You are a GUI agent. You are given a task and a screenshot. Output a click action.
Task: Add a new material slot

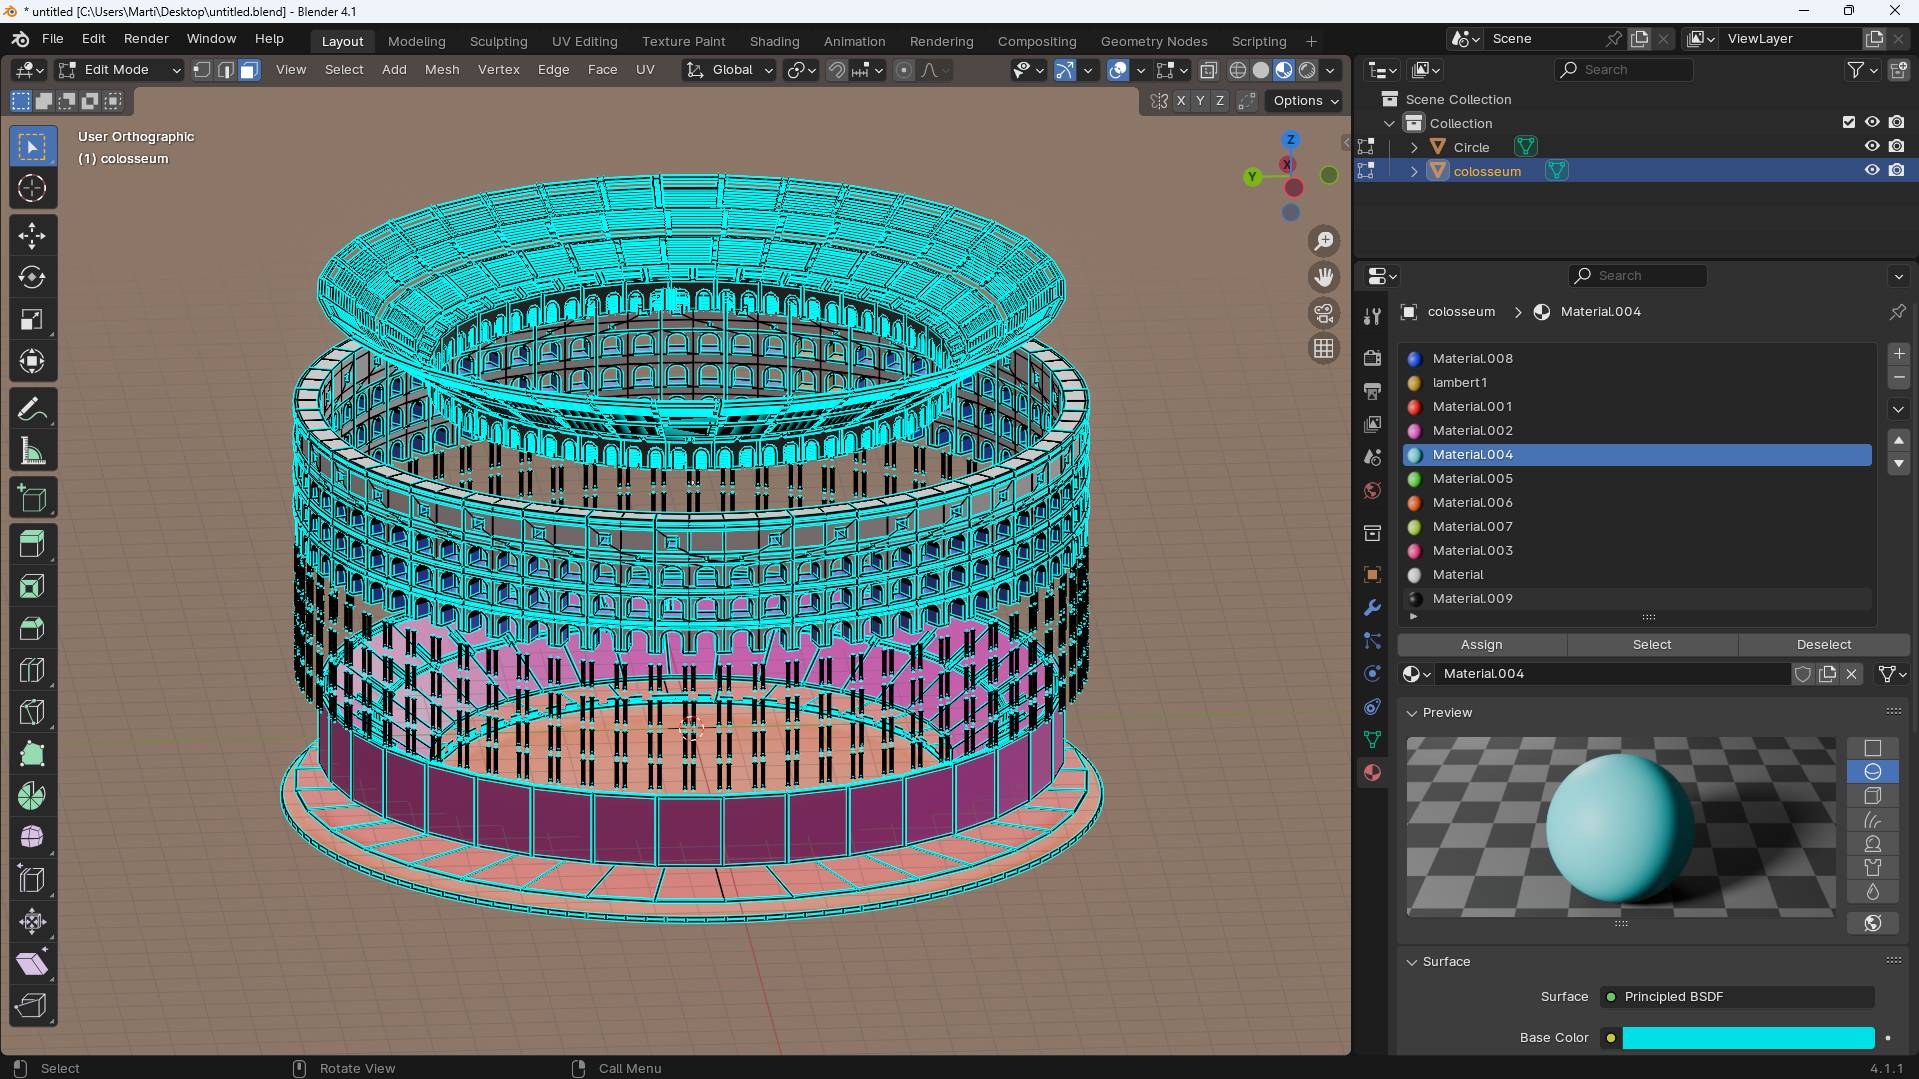1898,354
